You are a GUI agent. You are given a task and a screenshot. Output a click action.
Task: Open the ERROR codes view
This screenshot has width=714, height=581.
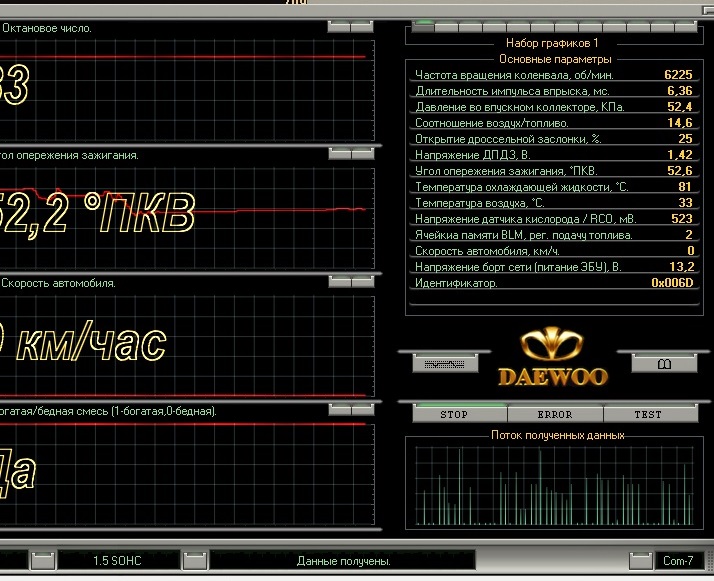pos(555,414)
